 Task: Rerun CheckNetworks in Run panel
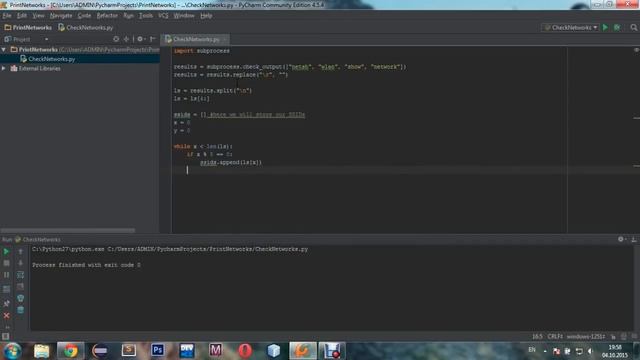(x=6, y=251)
